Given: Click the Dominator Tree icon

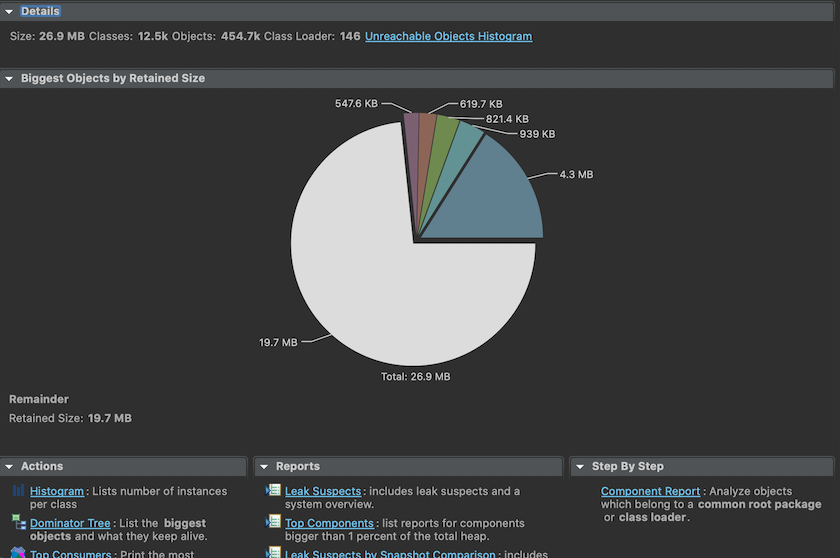Looking at the screenshot, I should tap(19, 522).
